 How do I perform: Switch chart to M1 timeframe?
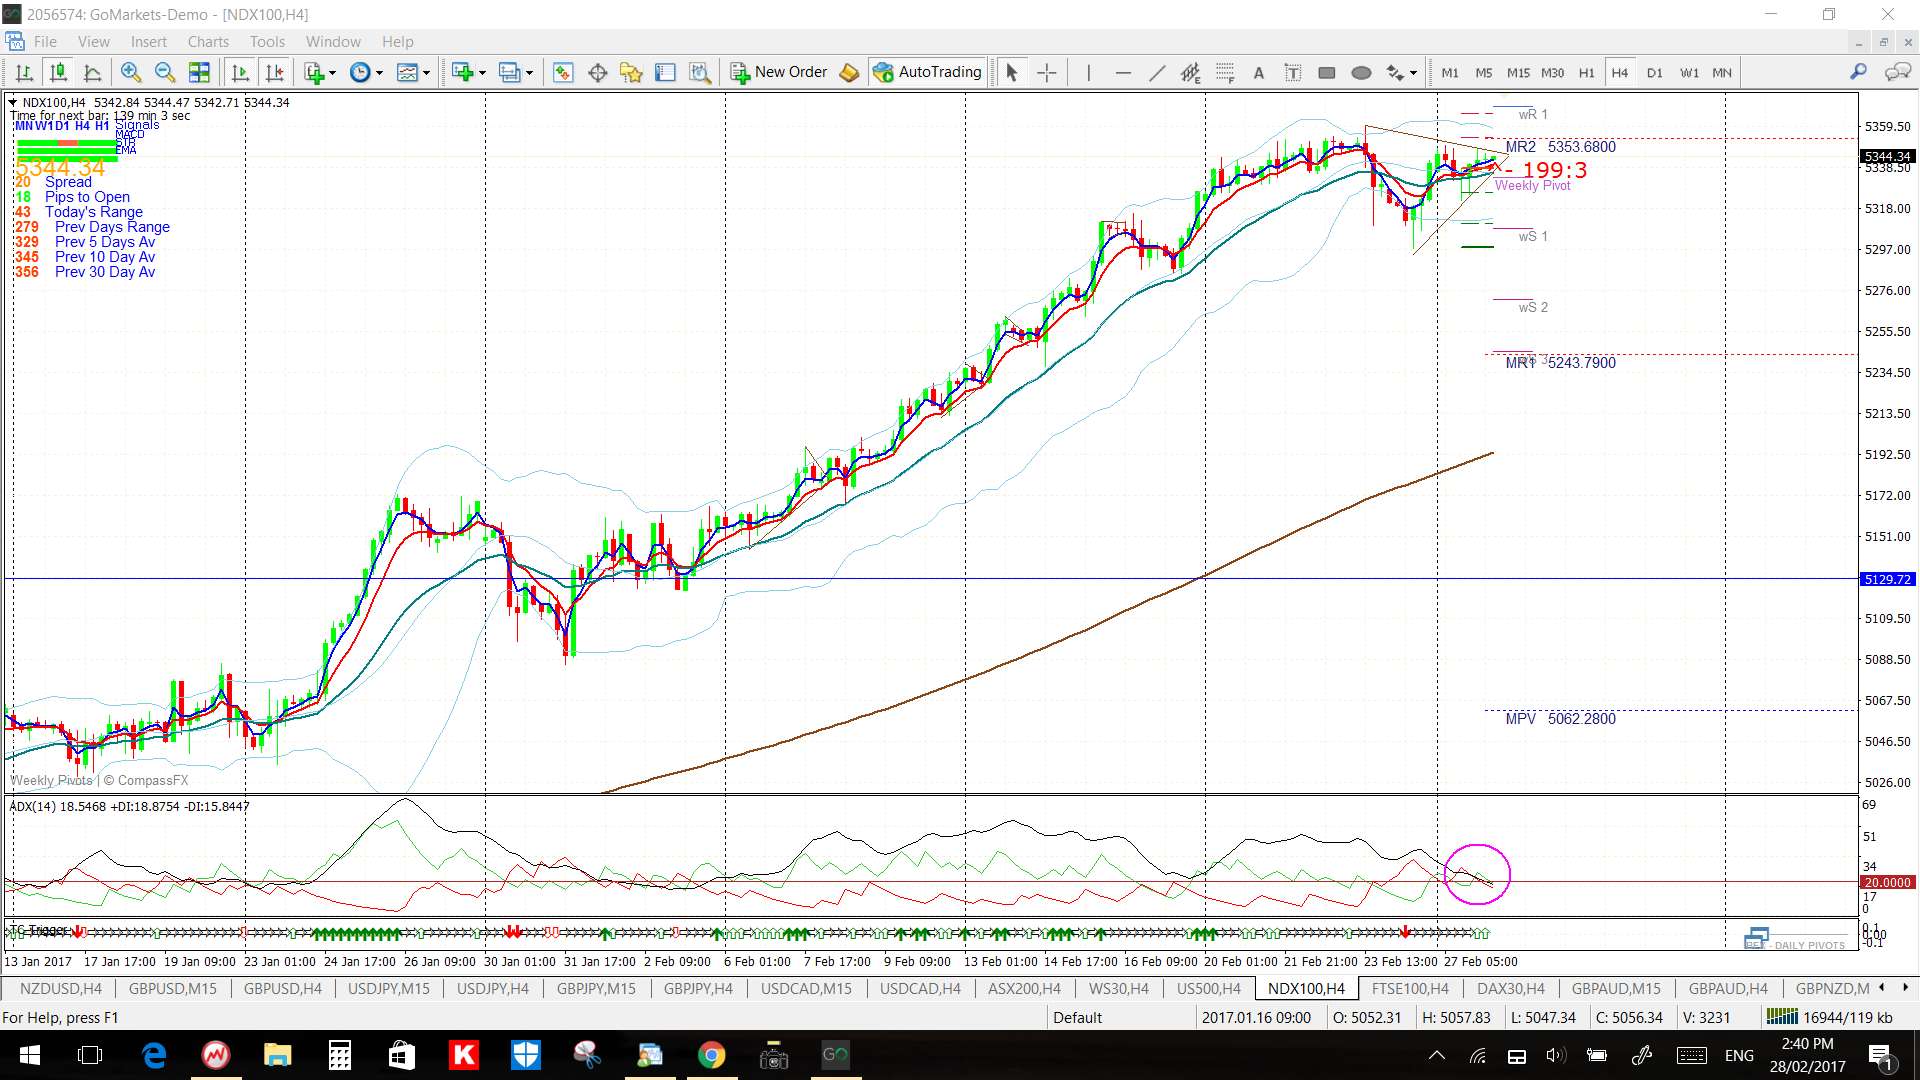pyautogui.click(x=1450, y=72)
